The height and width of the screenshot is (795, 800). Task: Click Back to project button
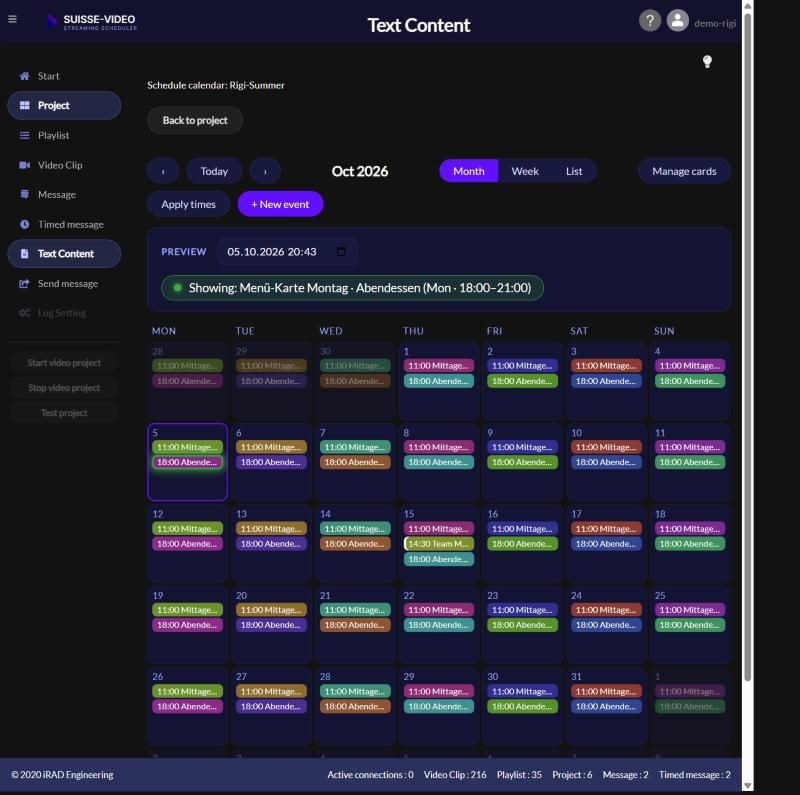tap(195, 120)
